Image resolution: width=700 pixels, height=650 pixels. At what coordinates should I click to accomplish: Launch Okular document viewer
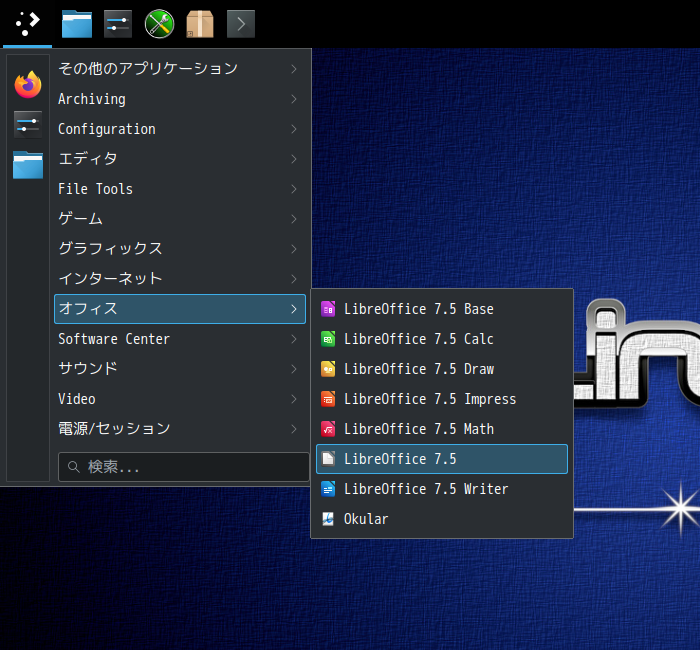click(x=442, y=519)
